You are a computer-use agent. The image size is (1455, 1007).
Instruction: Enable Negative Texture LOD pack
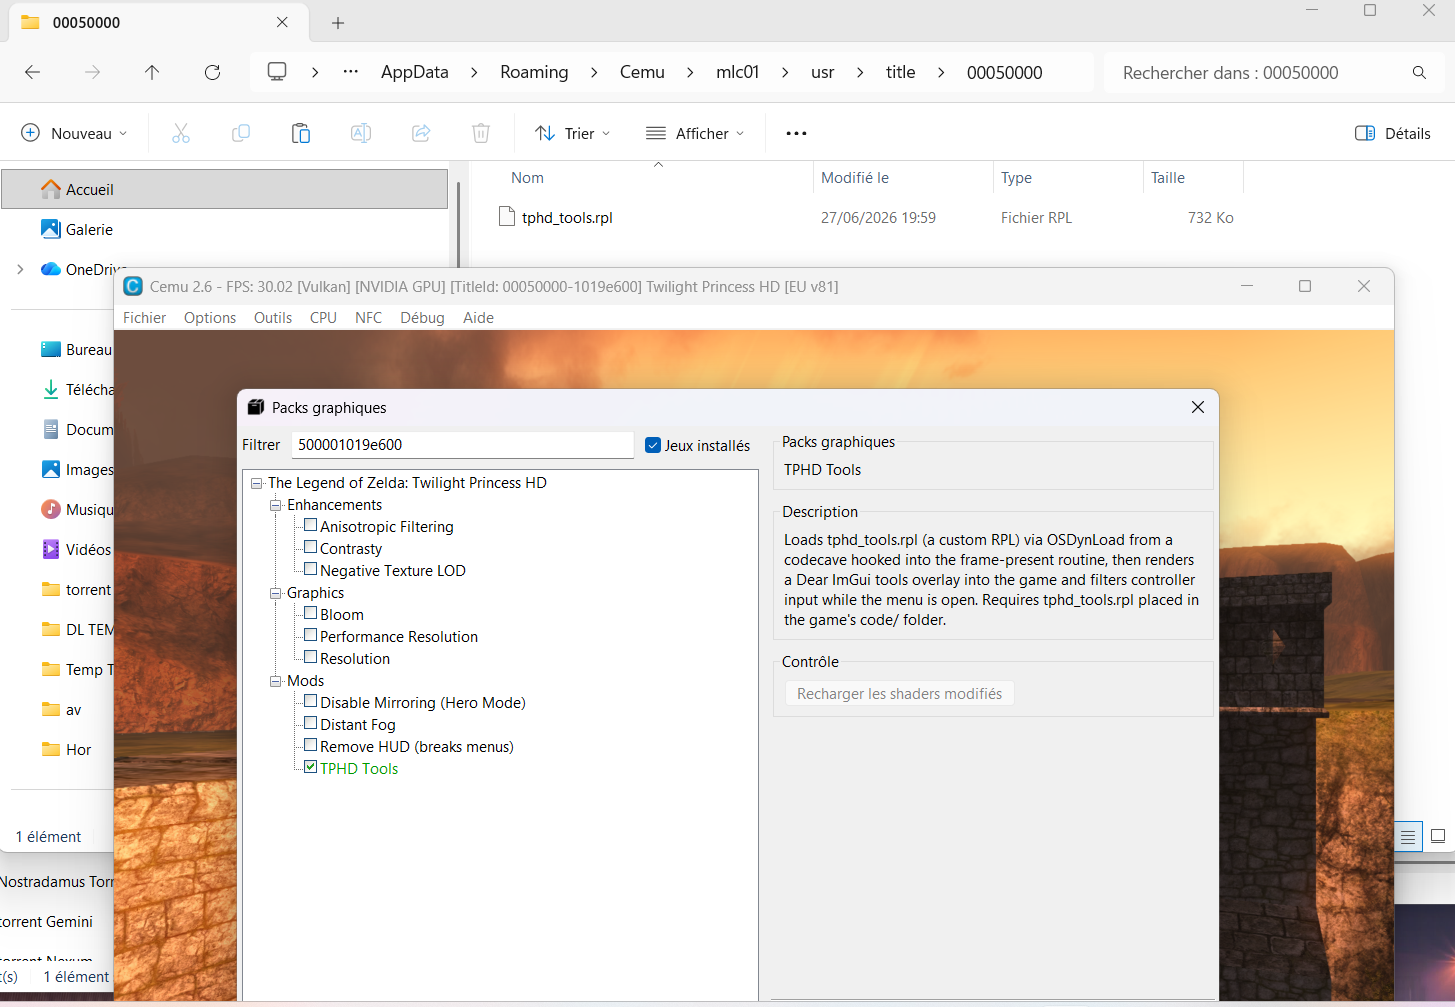(x=311, y=569)
